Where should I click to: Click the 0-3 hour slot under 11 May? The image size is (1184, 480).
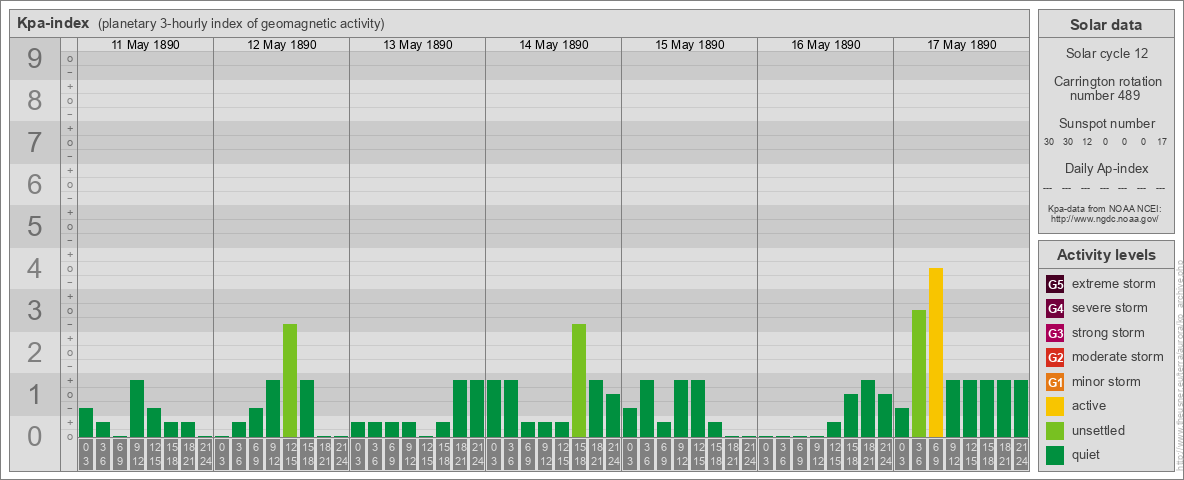pyautogui.click(x=86, y=454)
